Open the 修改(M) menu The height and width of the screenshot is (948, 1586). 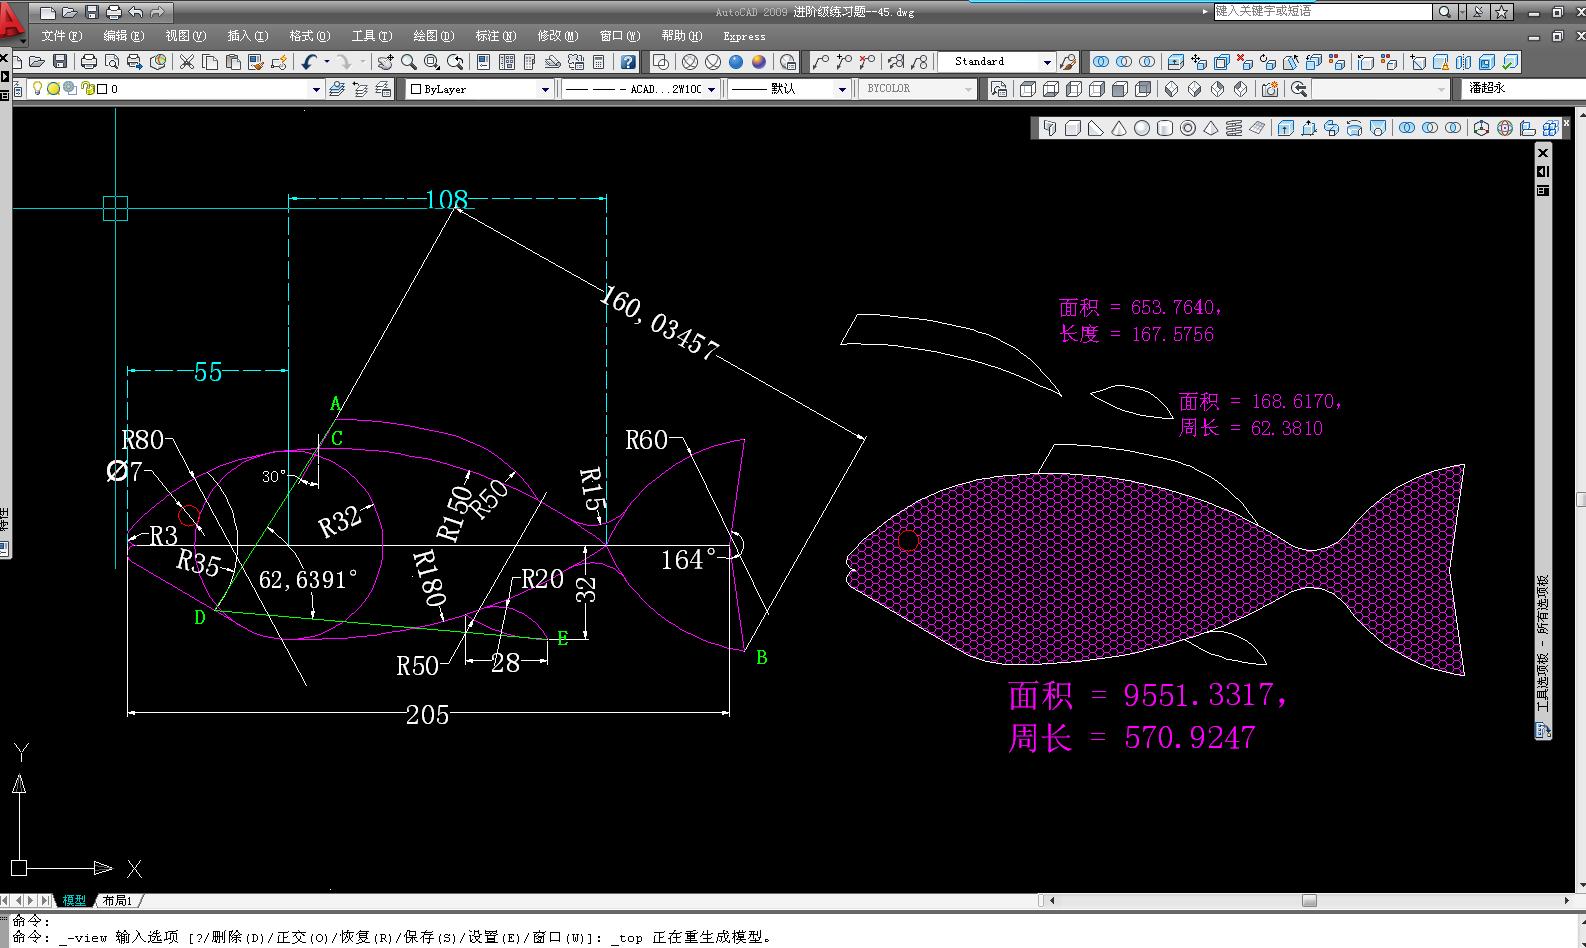pyautogui.click(x=558, y=36)
